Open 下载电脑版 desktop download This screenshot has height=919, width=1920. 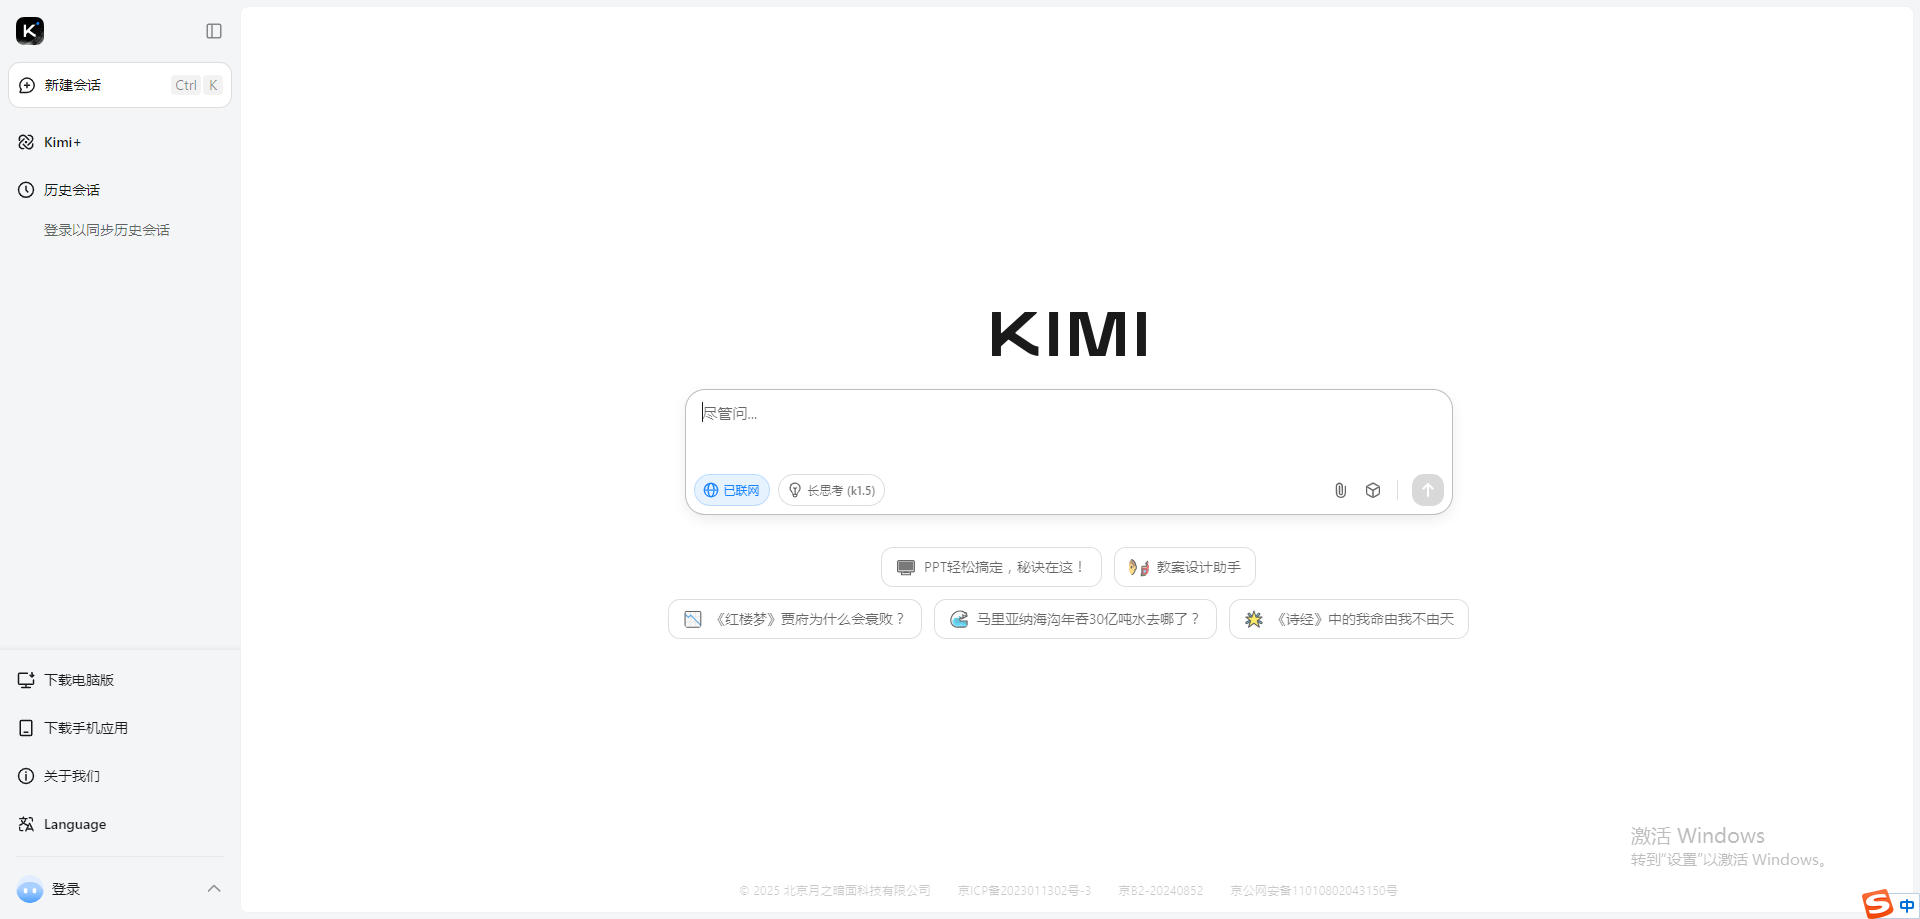click(x=120, y=680)
